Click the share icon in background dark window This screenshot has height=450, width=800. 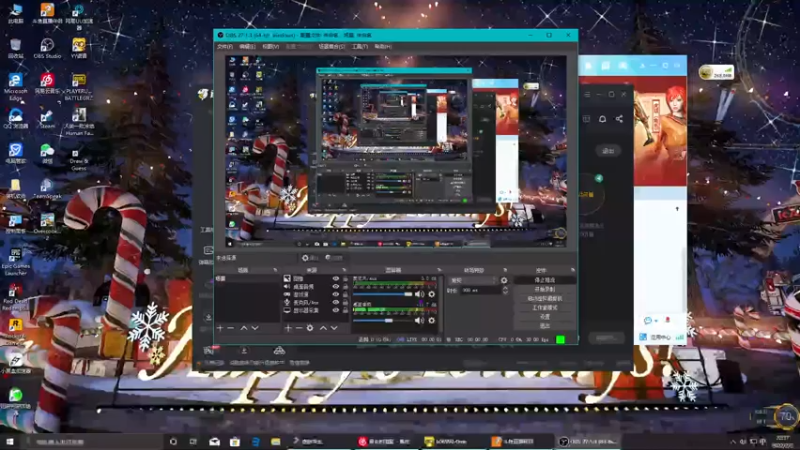click(619, 119)
